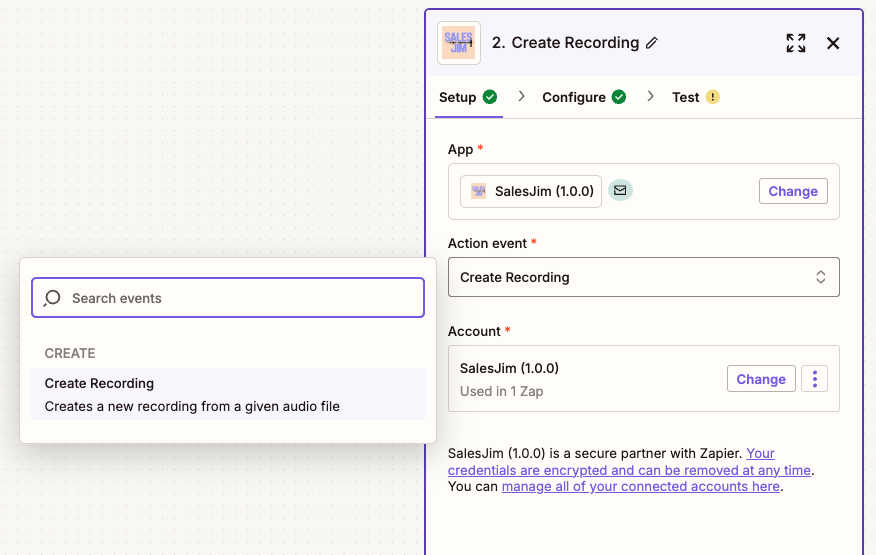Click the pencil icon to rename step
The width and height of the screenshot is (876, 555).
(x=652, y=43)
